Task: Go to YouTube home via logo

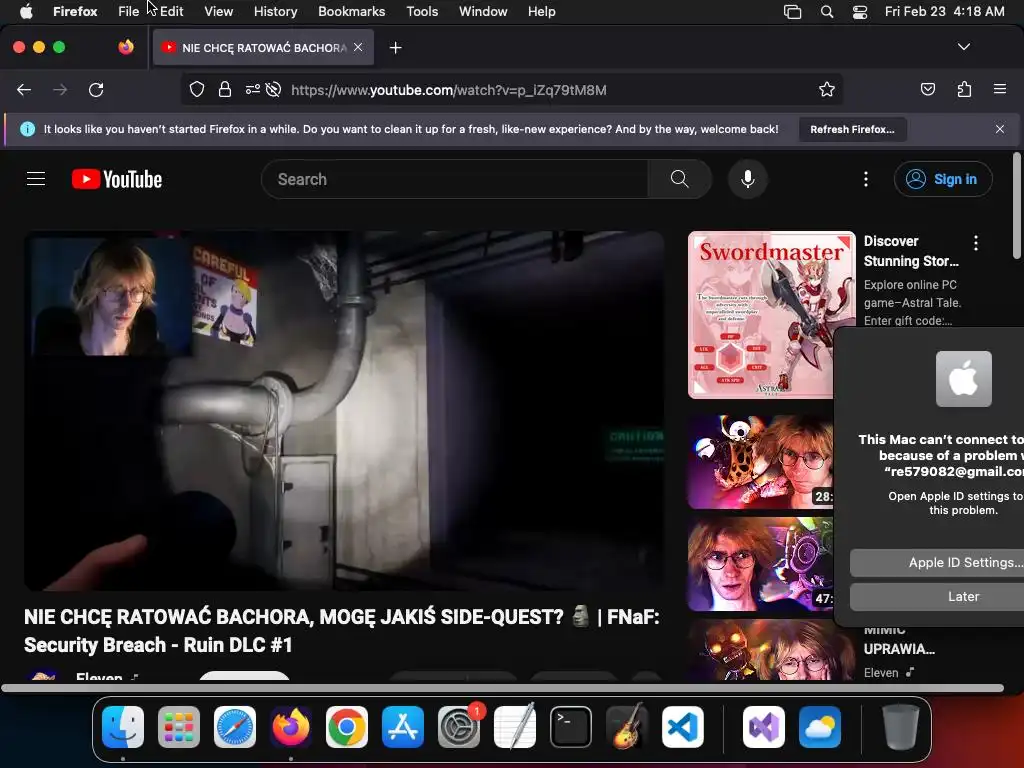Action: [117, 179]
